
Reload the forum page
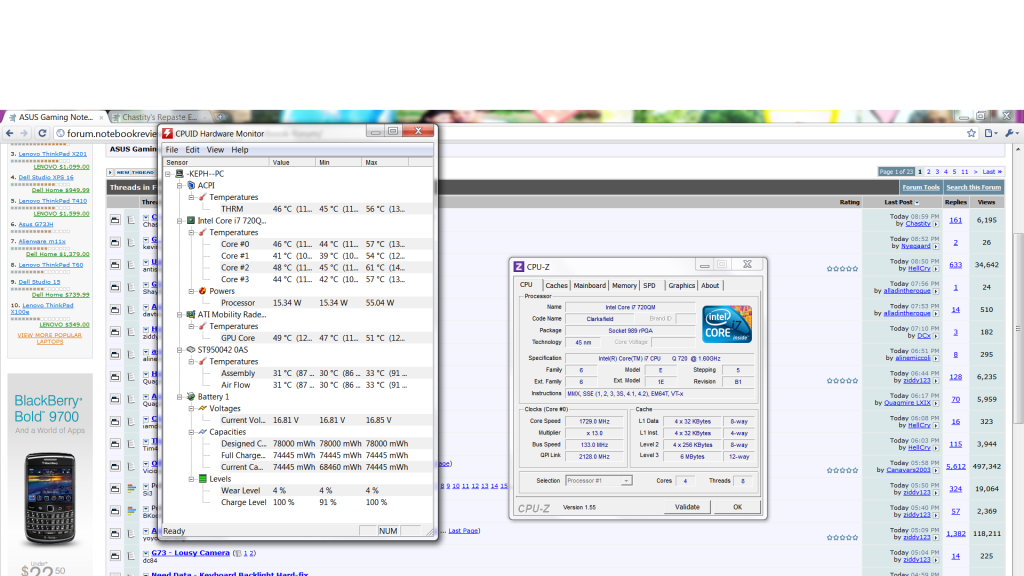point(42,133)
